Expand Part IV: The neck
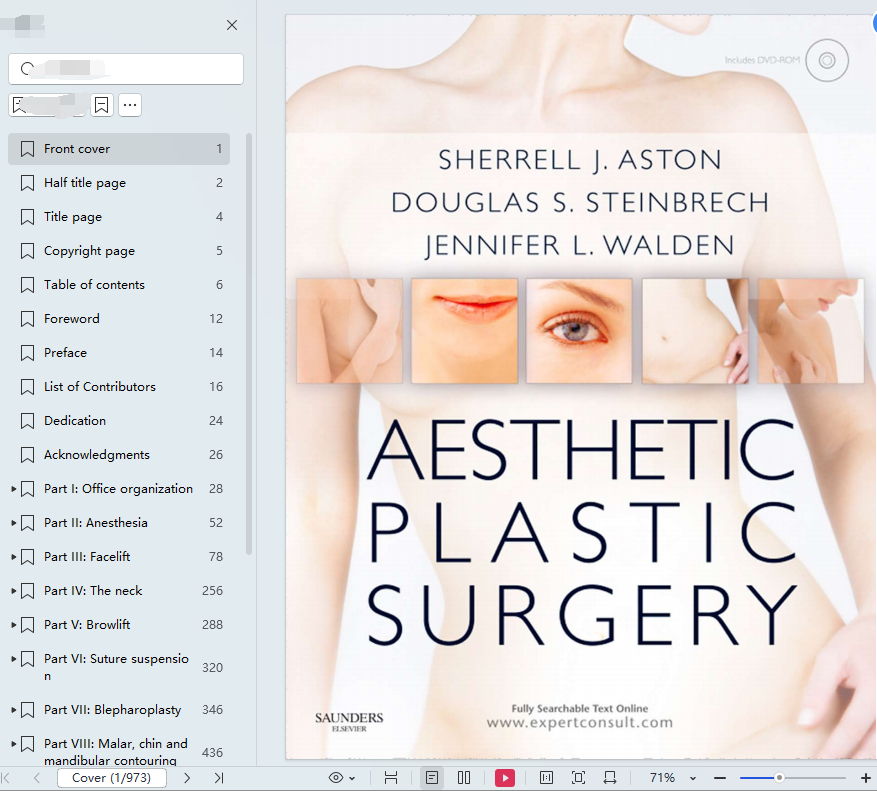 13,591
